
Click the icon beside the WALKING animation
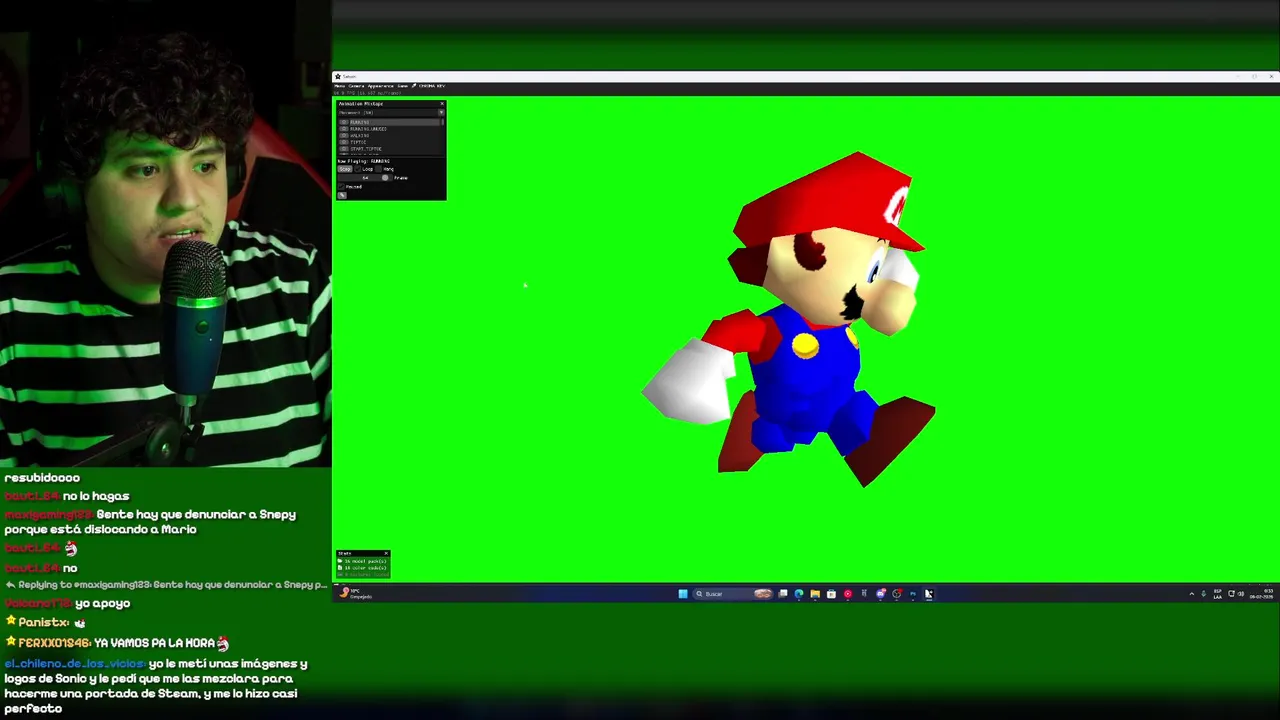(344, 136)
